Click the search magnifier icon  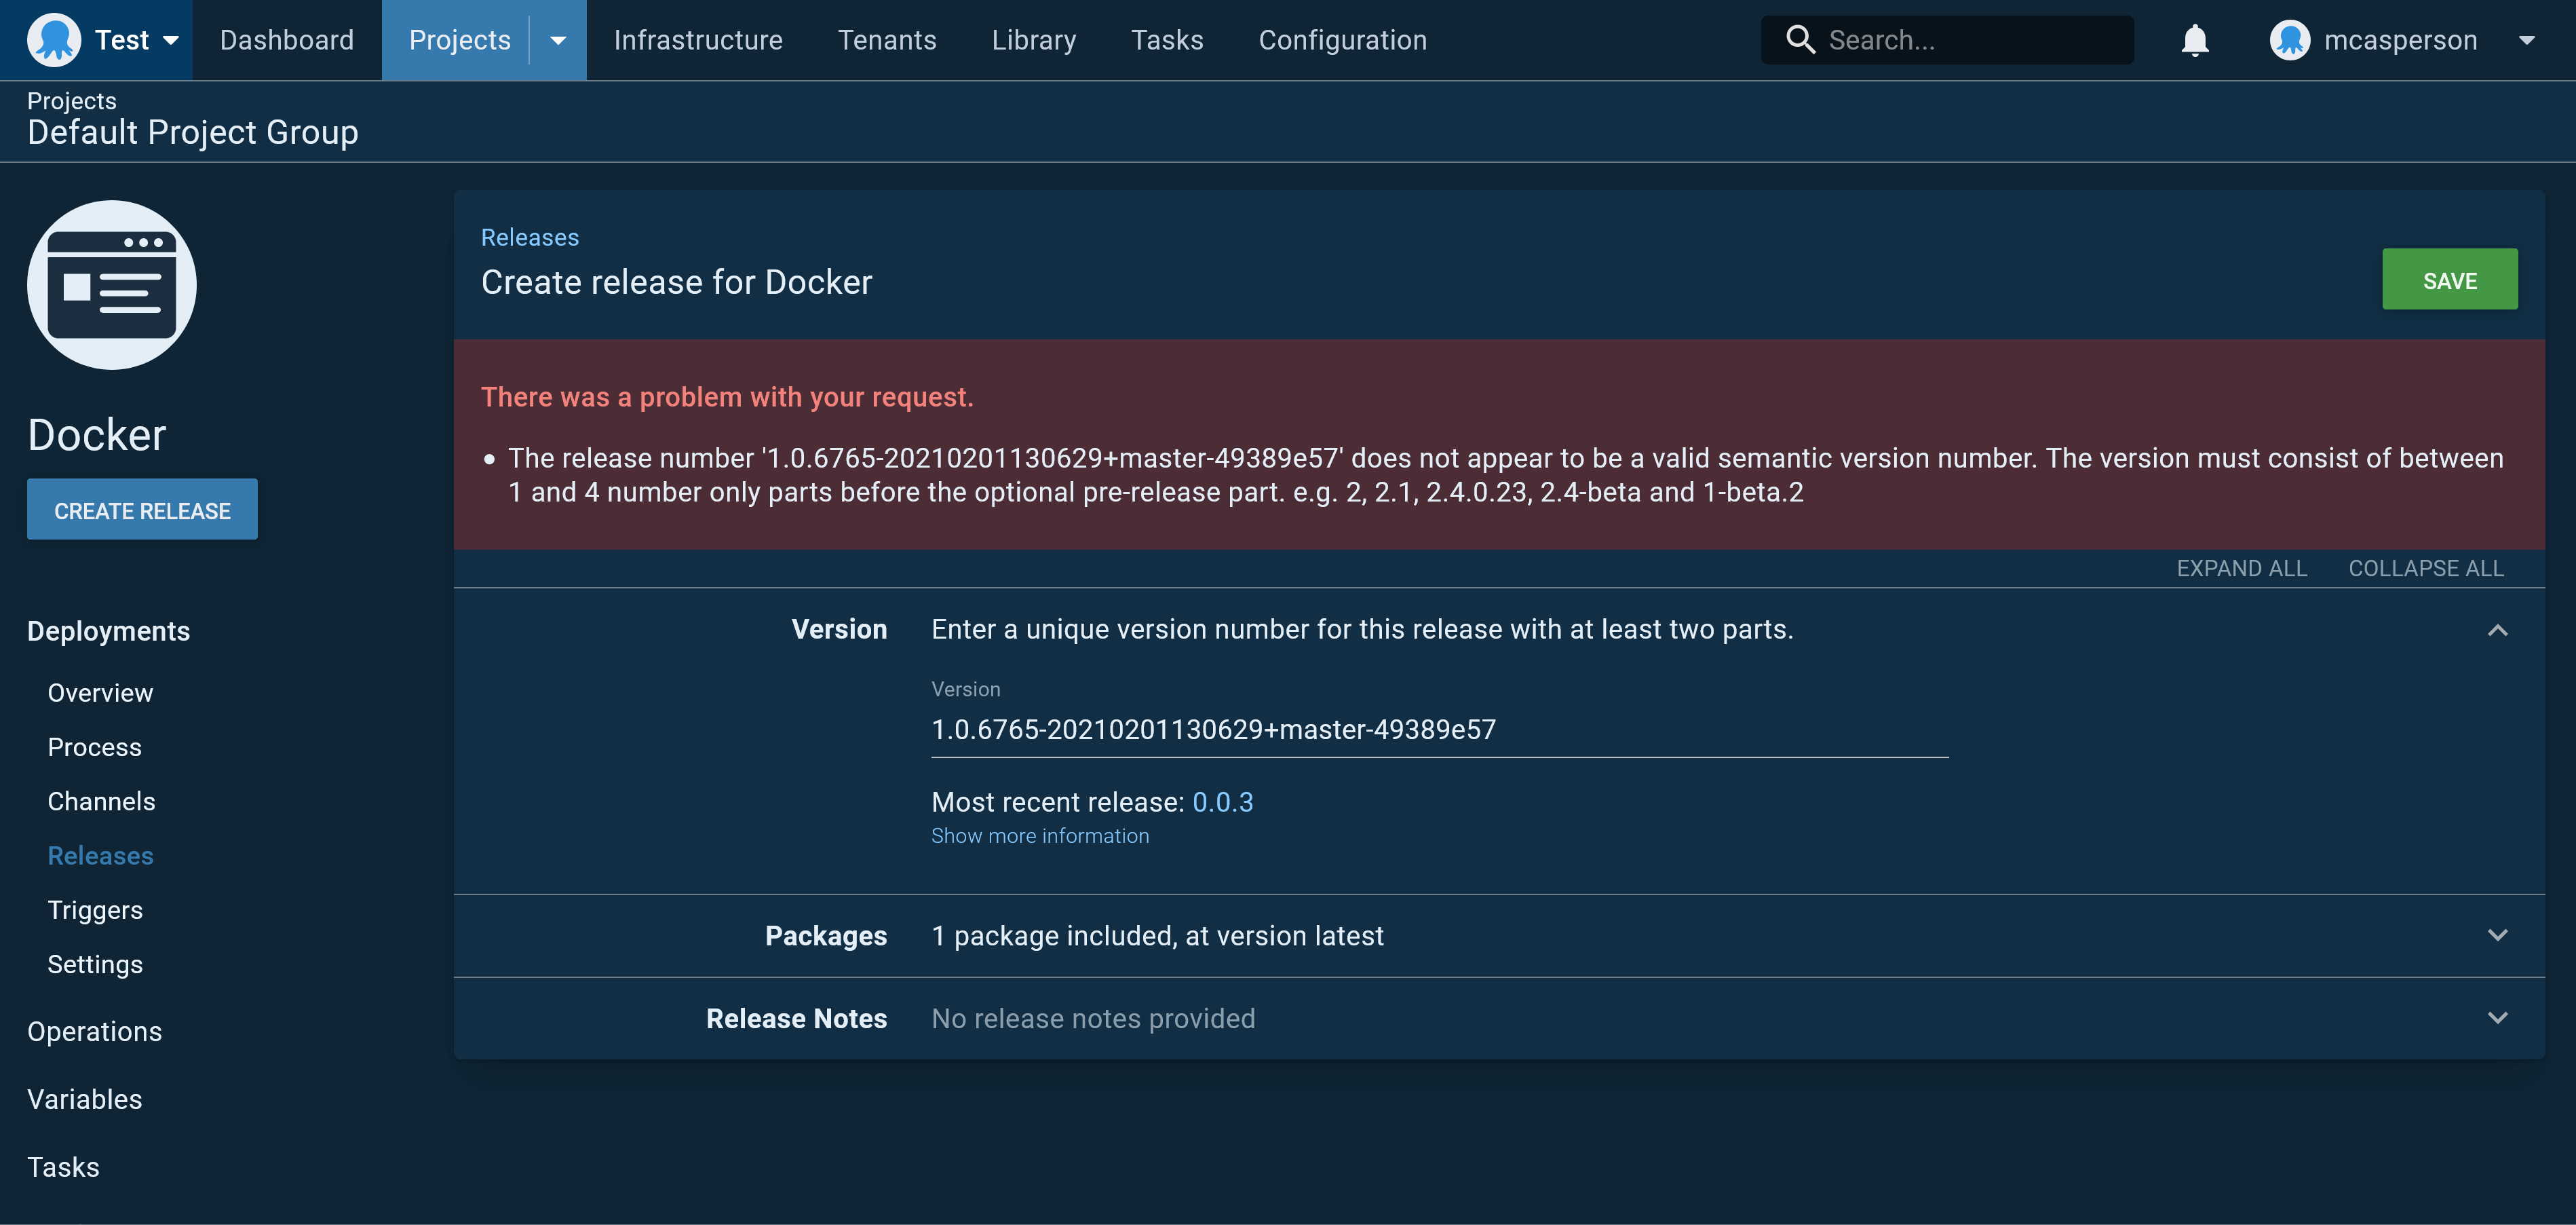pyautogui.click(x=1800, y=40)
